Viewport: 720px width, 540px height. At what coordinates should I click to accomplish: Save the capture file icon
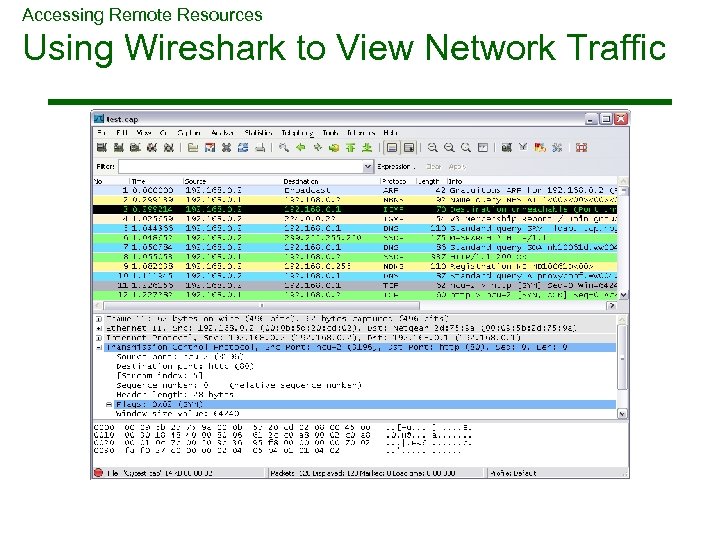click(210, 147)
